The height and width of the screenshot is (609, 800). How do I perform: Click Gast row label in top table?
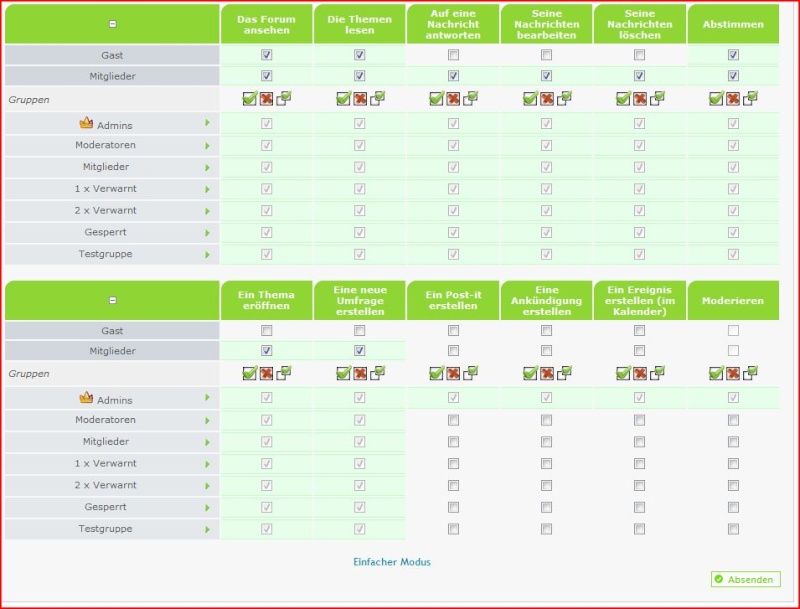pos(112,55)
